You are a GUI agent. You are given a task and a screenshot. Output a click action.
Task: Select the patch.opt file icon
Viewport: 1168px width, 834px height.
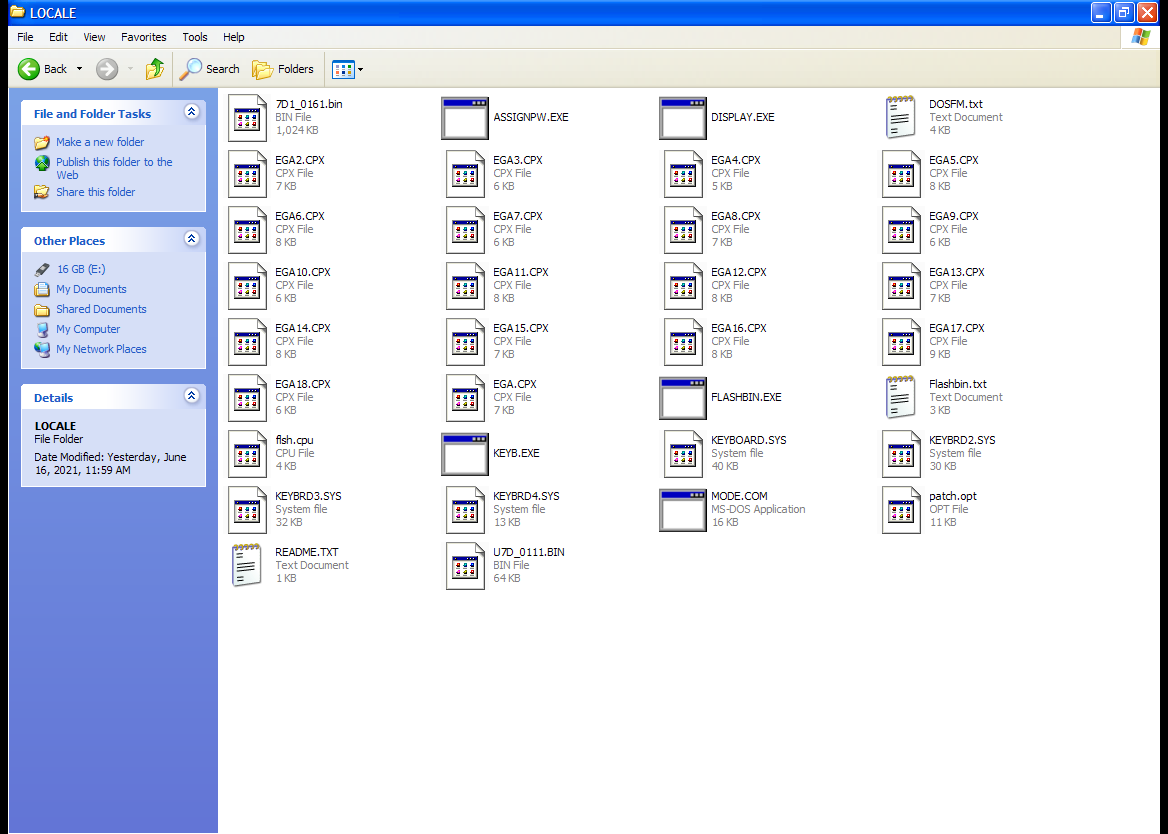[901, 510]
